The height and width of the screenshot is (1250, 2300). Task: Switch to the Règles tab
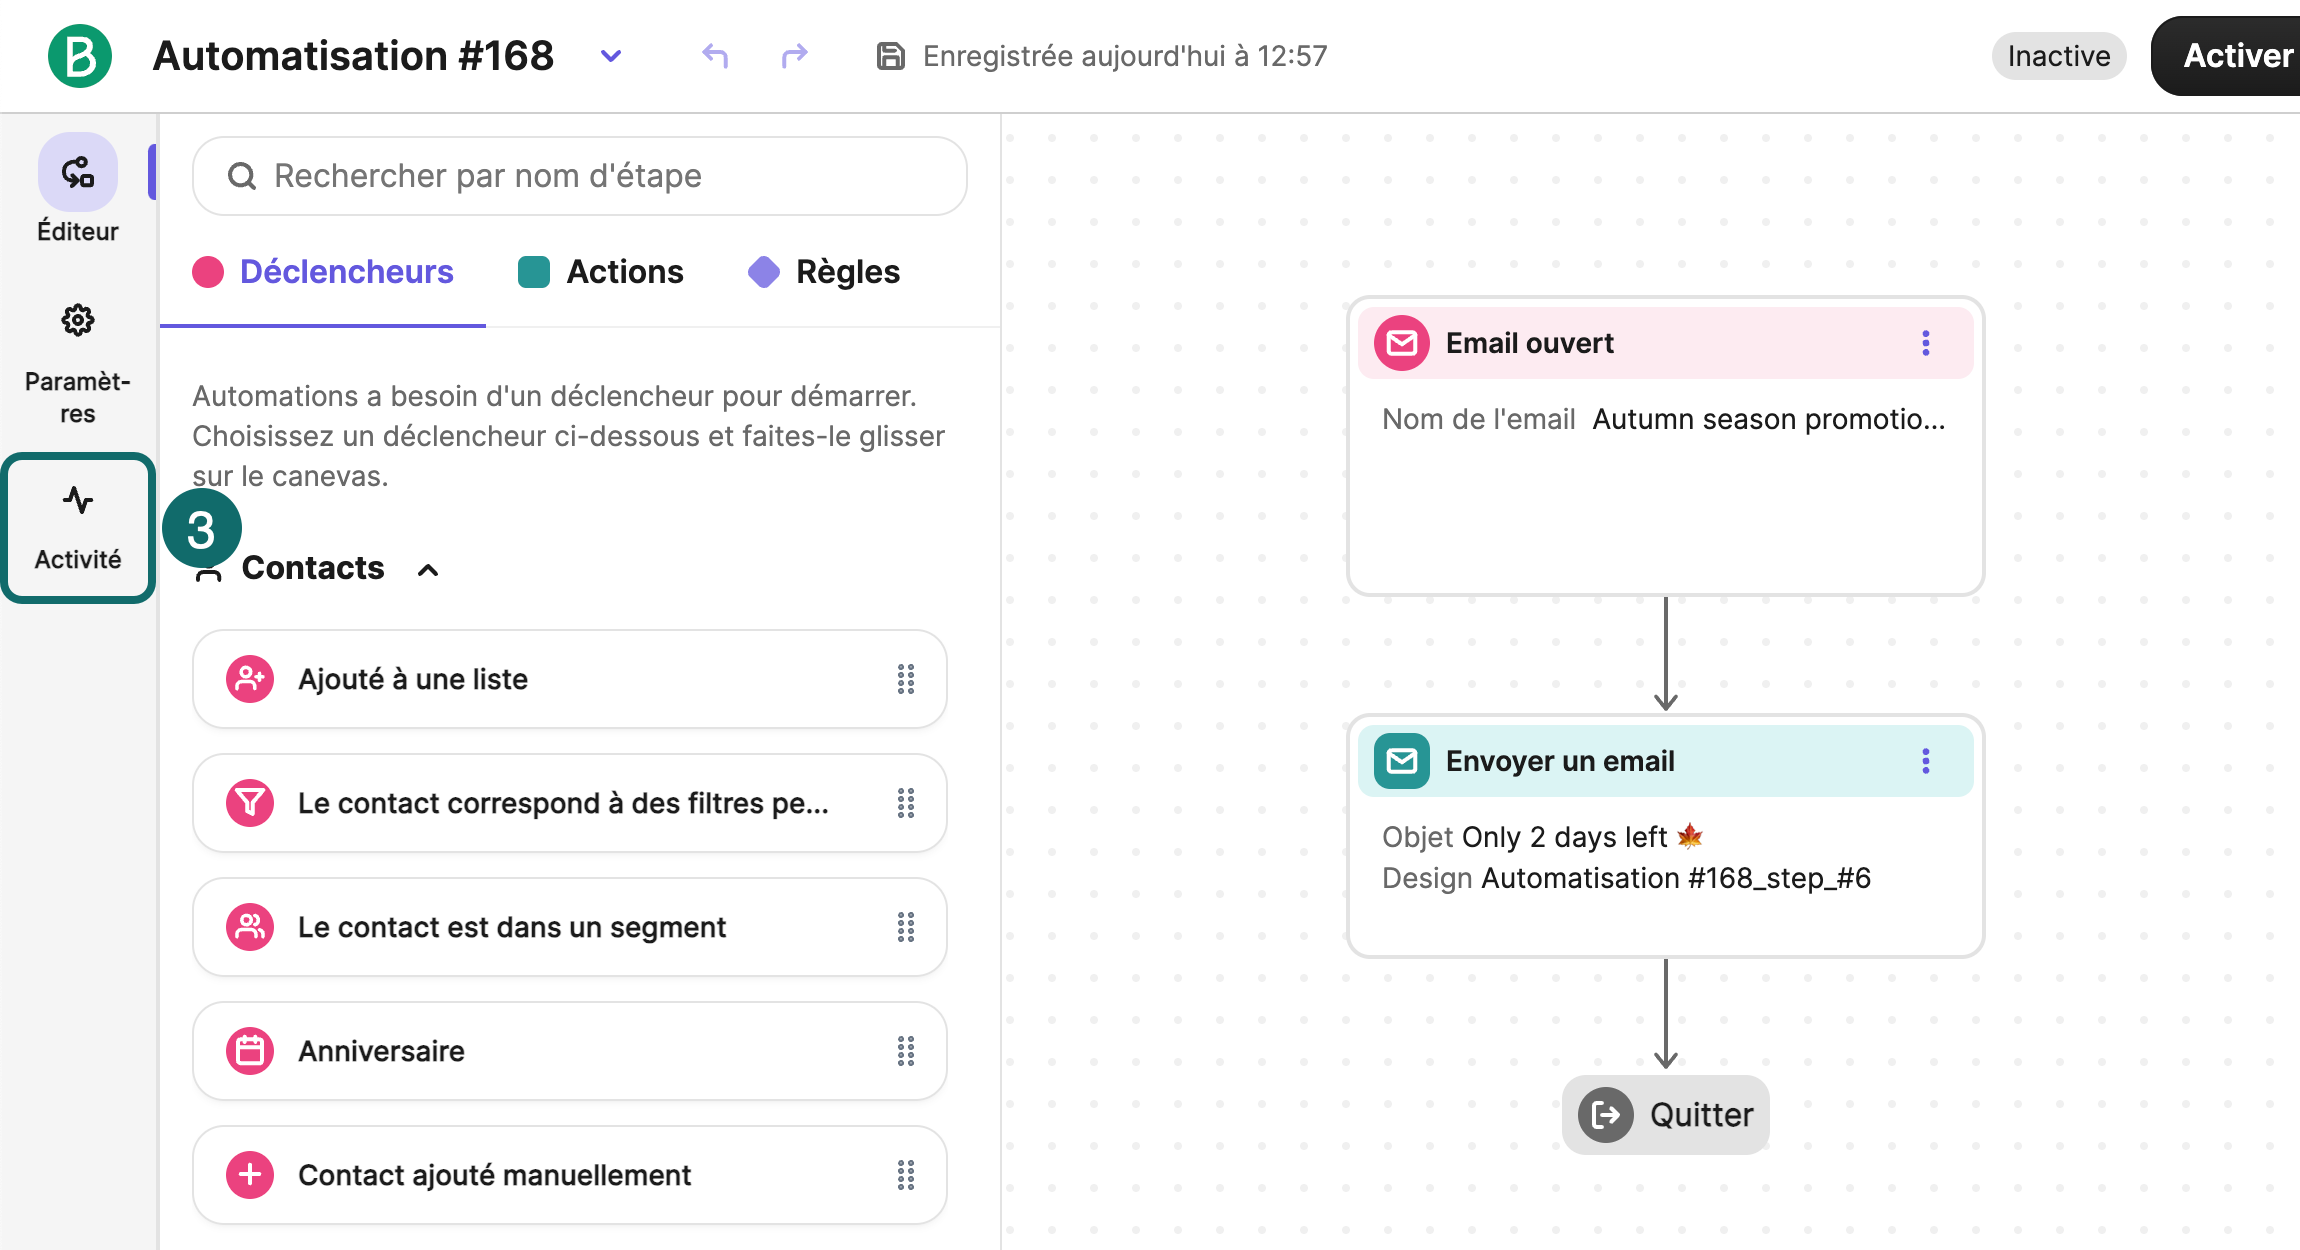click(x=824, y=272)
